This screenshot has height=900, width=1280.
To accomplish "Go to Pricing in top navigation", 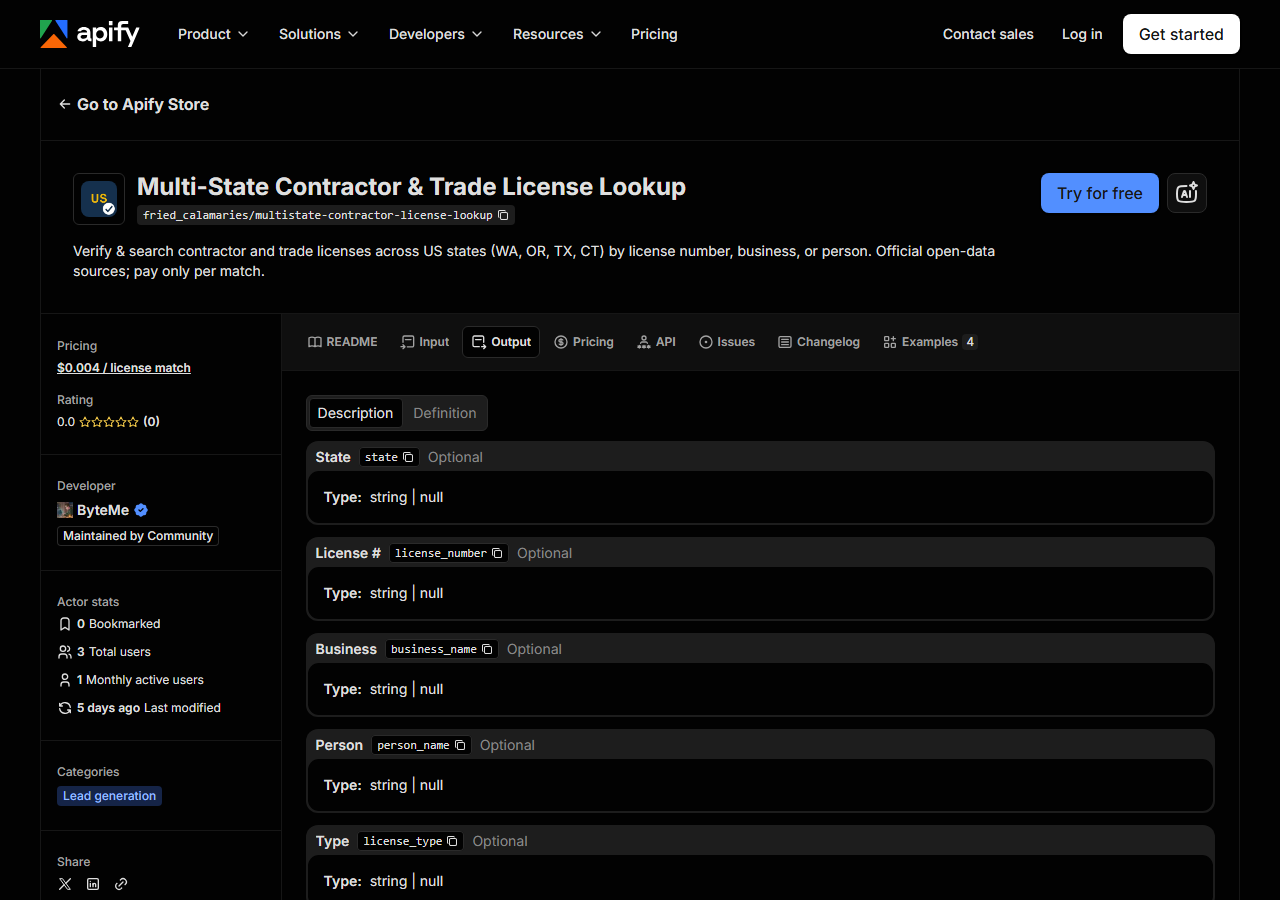I will coord(654,34).
